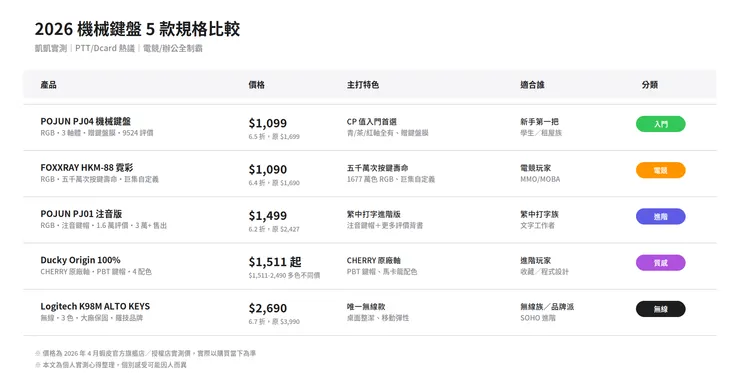Click the discount note '6.2 折・原 $2,427'
This screenshot has width=740, height=382.
274,229
